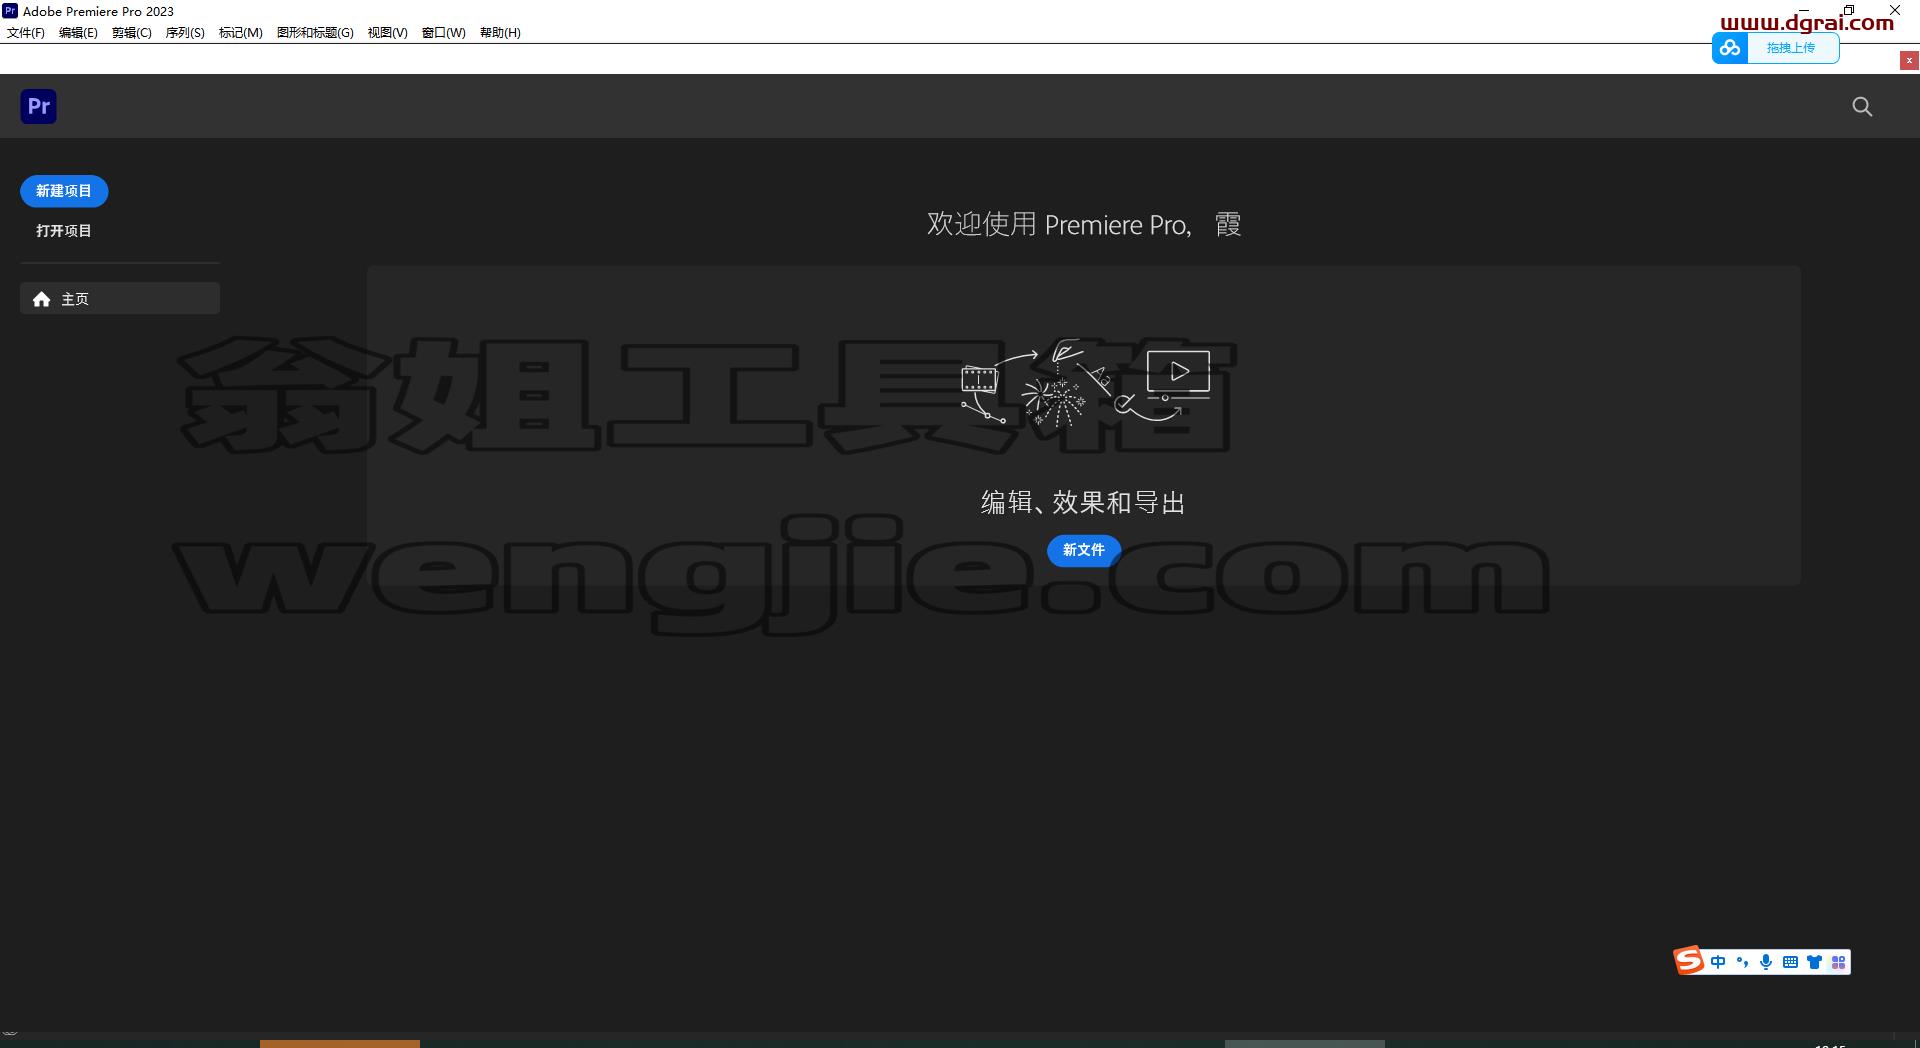Screen dimensions: 1920x1048
Task: Open the 图形和标题(G) menu
Action: [x=315, y=33]
